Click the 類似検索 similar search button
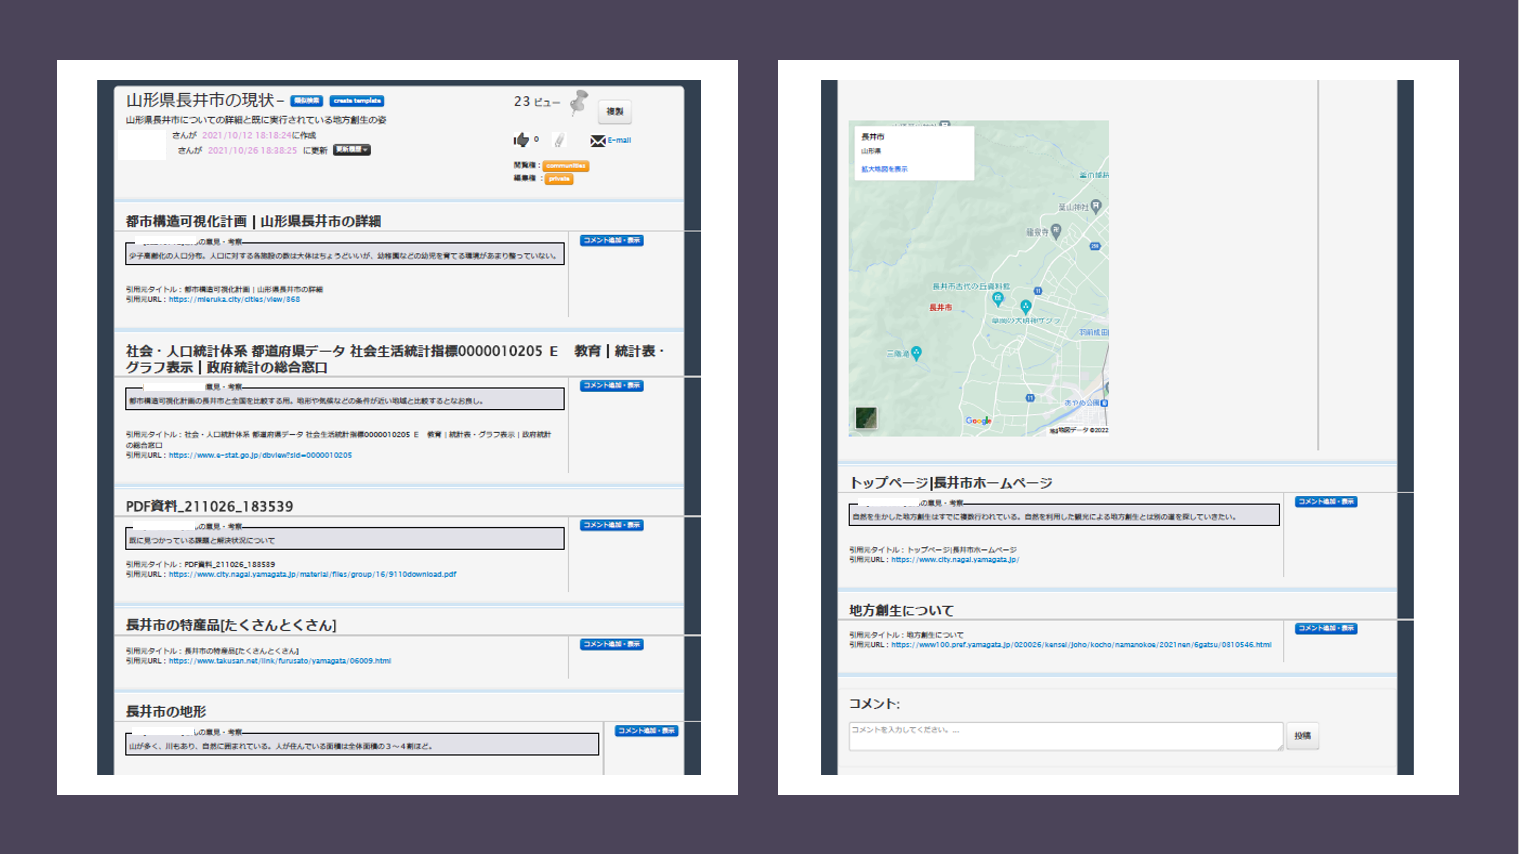This screenshot has width=1519, height=854. tap(306, 101)
